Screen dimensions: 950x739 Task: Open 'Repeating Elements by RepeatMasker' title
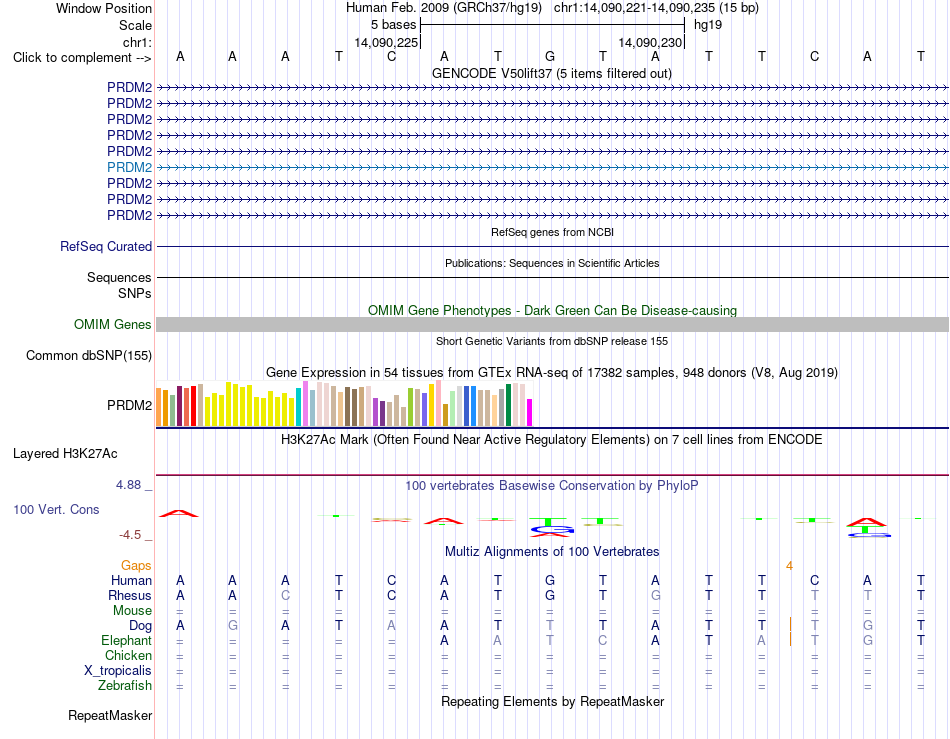point(552,701)
